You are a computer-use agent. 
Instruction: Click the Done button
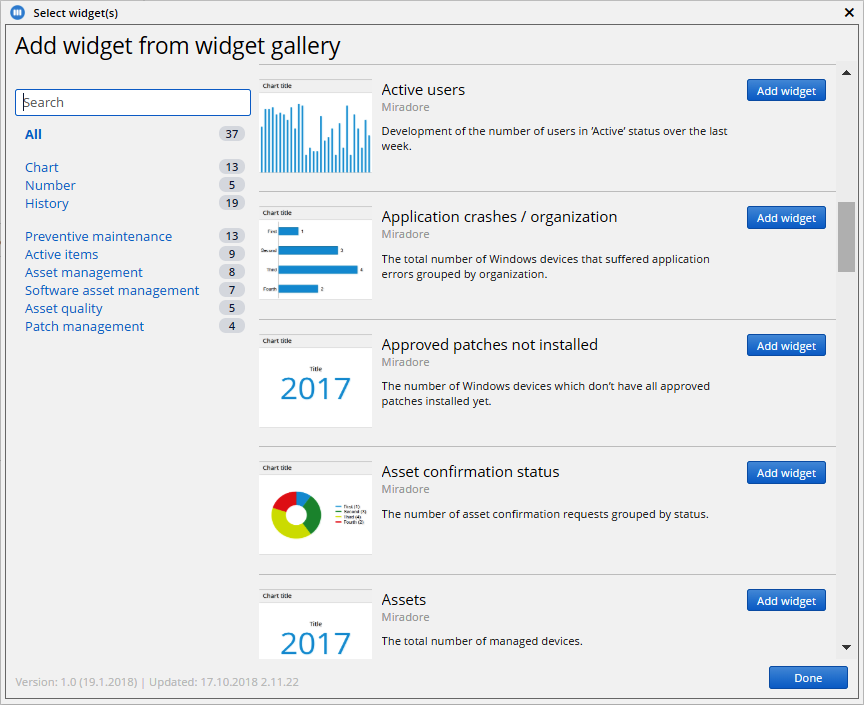[808, 677]
